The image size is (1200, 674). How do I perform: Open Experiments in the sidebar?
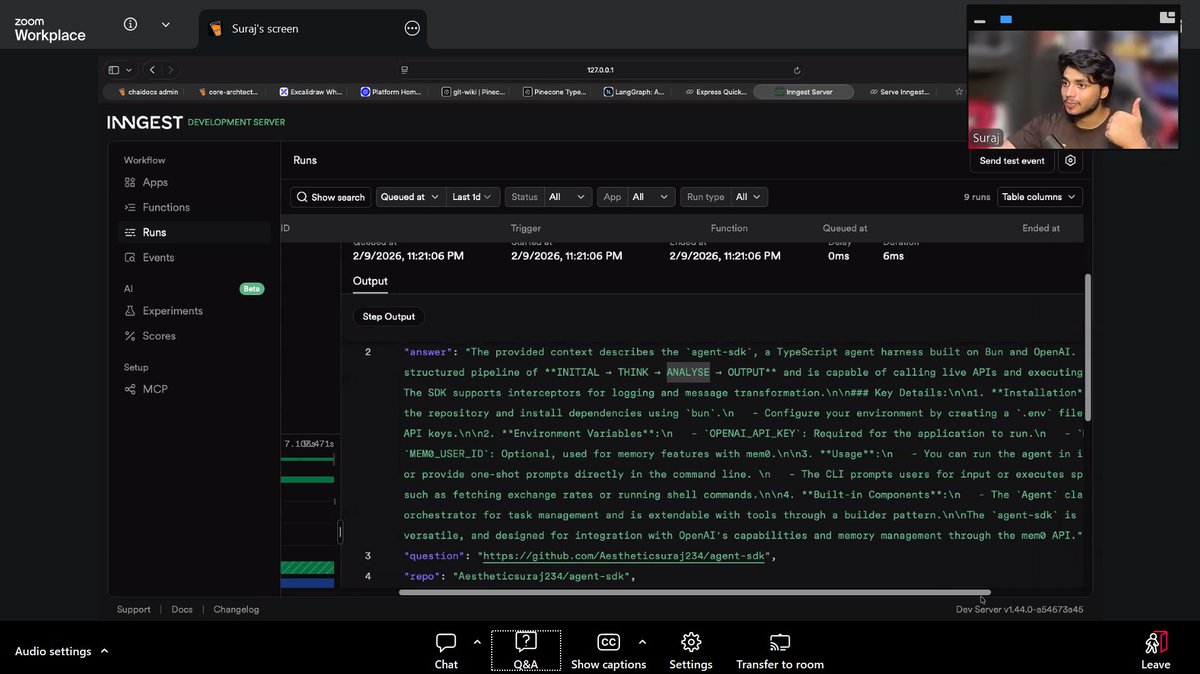[172, 311]
